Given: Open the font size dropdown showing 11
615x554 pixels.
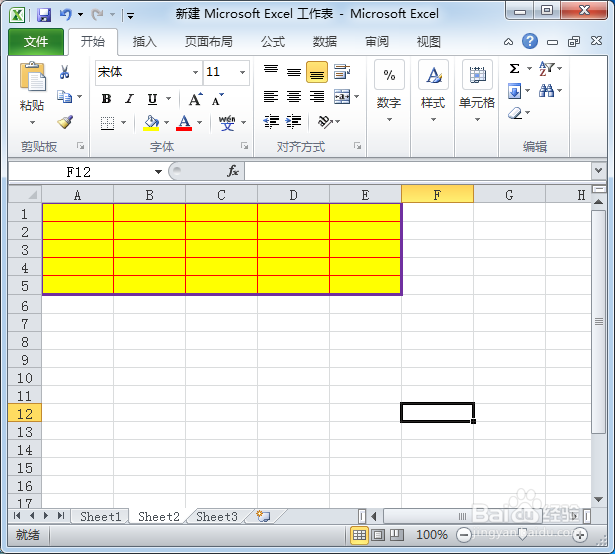Looking at the screenshot, I should (242, 73).
